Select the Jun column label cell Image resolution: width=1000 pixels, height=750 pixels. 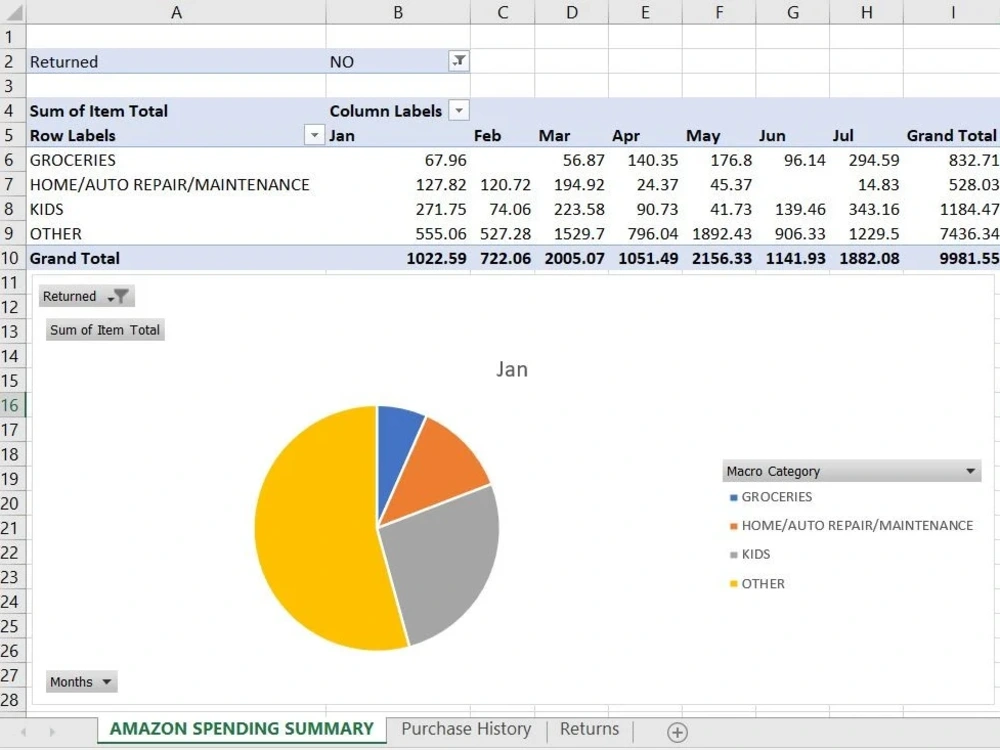793,135
